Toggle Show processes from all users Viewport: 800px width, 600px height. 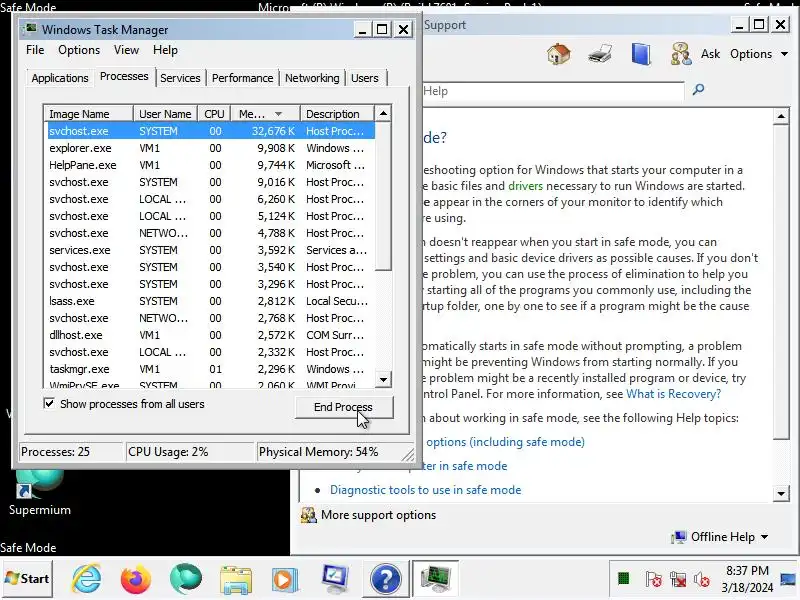(x=49, y=404)
